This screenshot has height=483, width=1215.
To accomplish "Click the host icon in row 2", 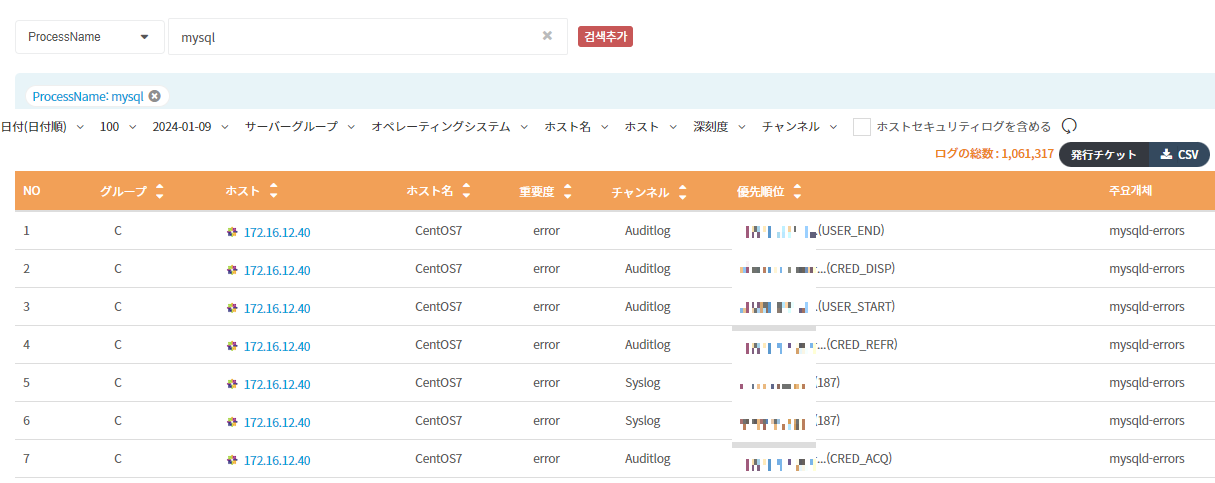I will coord(232,269).
